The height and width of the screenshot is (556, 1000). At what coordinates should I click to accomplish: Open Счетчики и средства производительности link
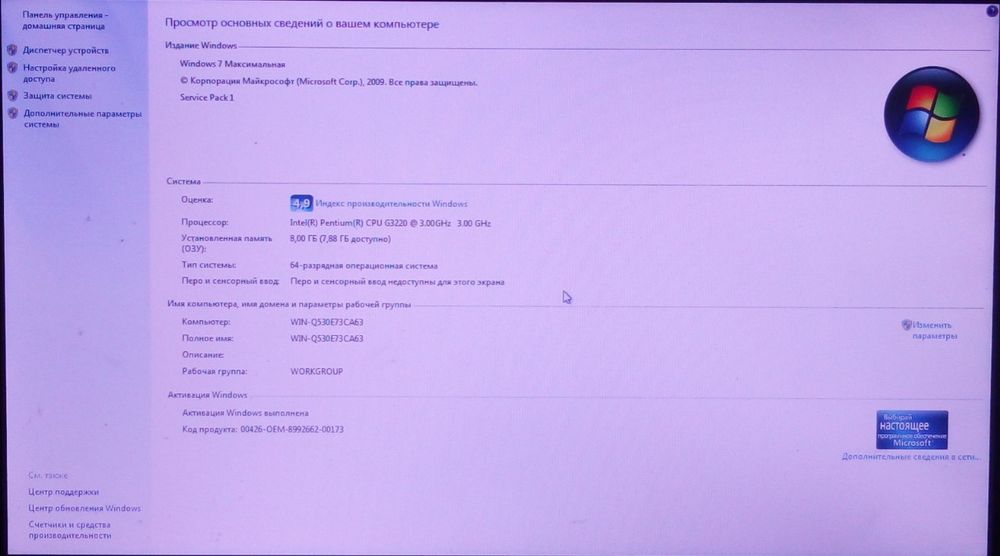70,530
